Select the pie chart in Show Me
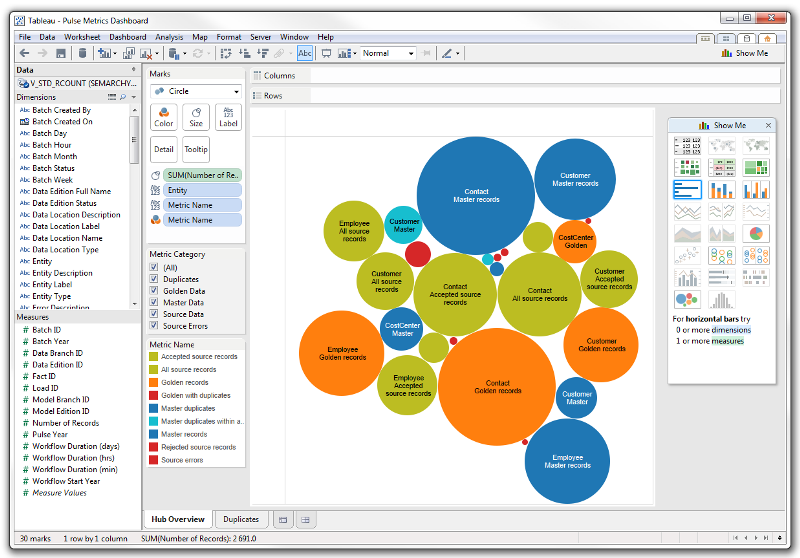The height and width of the screenshot is (558, 800). pyautogui.click(x=756, y=234)
